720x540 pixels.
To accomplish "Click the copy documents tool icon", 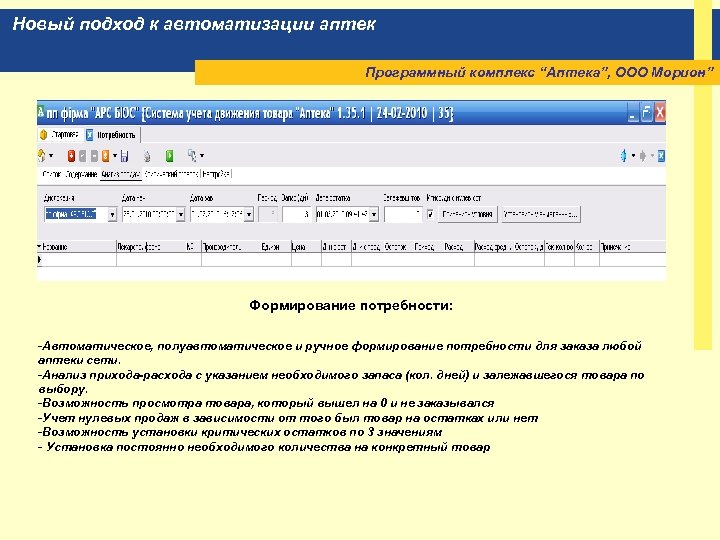I will (x=192, y=156).
